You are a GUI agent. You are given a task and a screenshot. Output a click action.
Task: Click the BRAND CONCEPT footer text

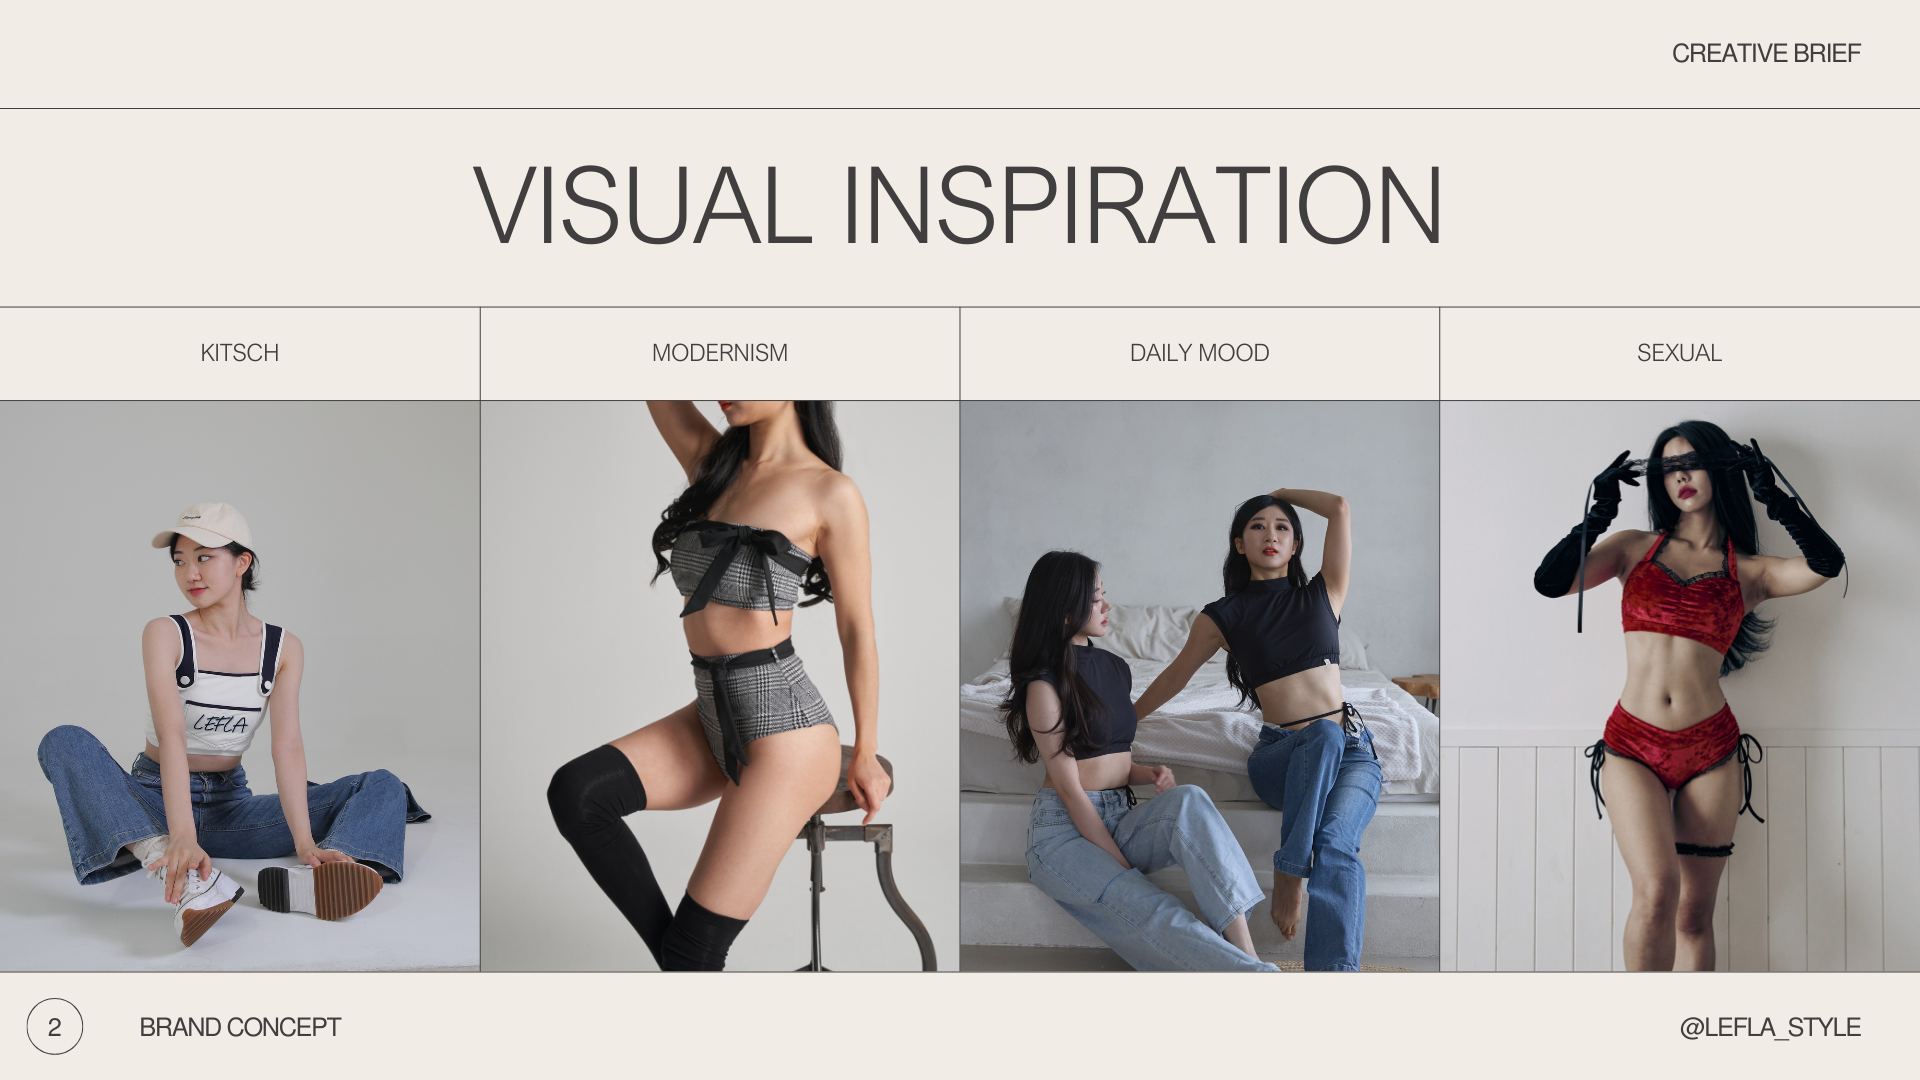coord(240,1027)
